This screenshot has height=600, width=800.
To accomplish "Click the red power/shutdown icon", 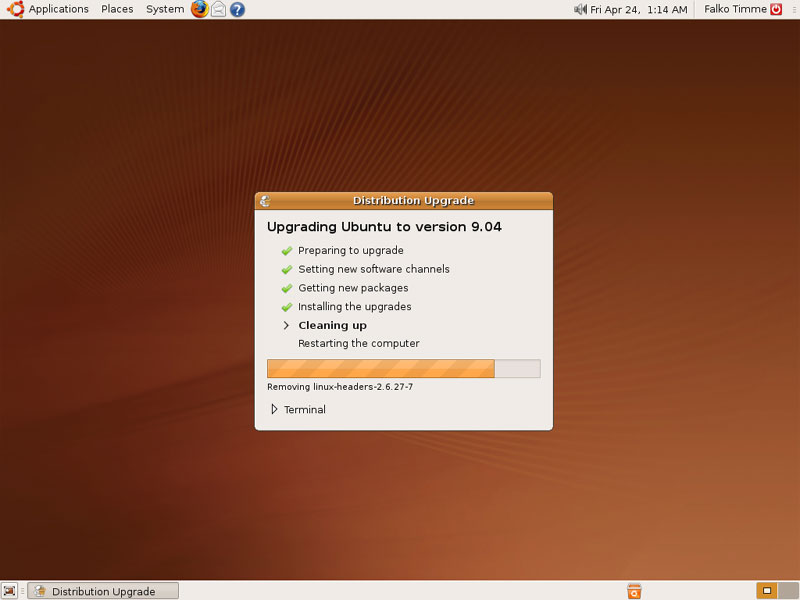I will (776, 9).
